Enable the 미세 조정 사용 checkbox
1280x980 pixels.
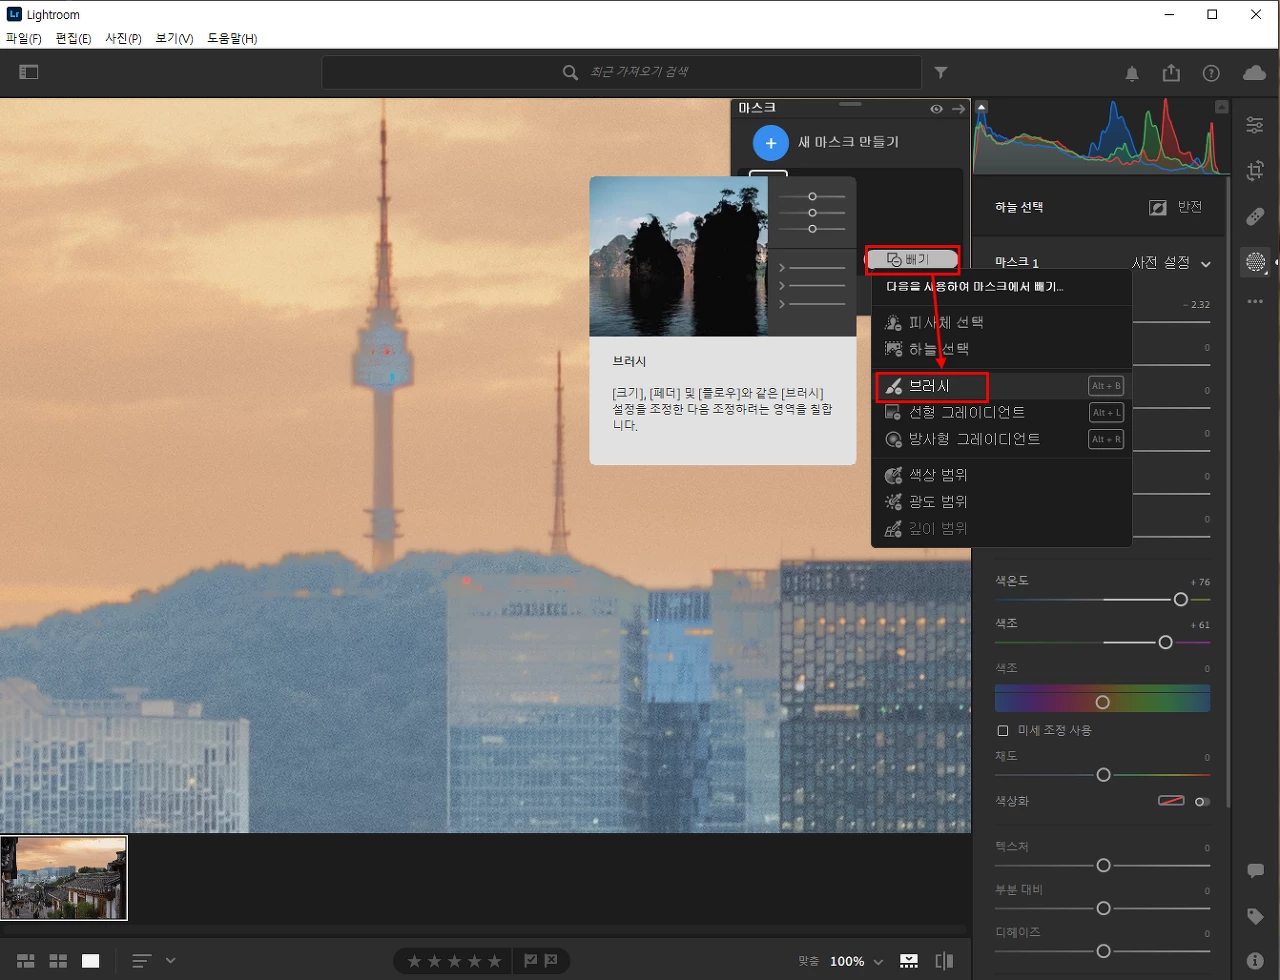(x=1003, y=731)
